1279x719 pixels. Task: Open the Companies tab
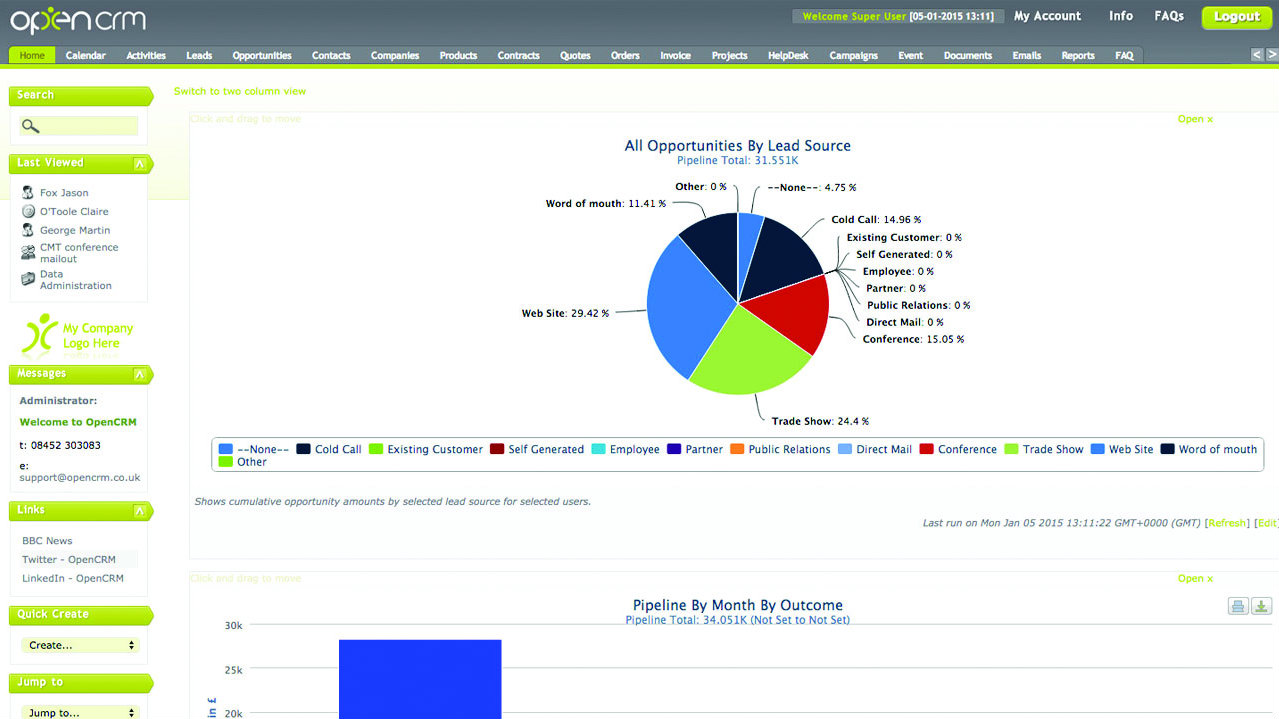[x=395, y=55]
